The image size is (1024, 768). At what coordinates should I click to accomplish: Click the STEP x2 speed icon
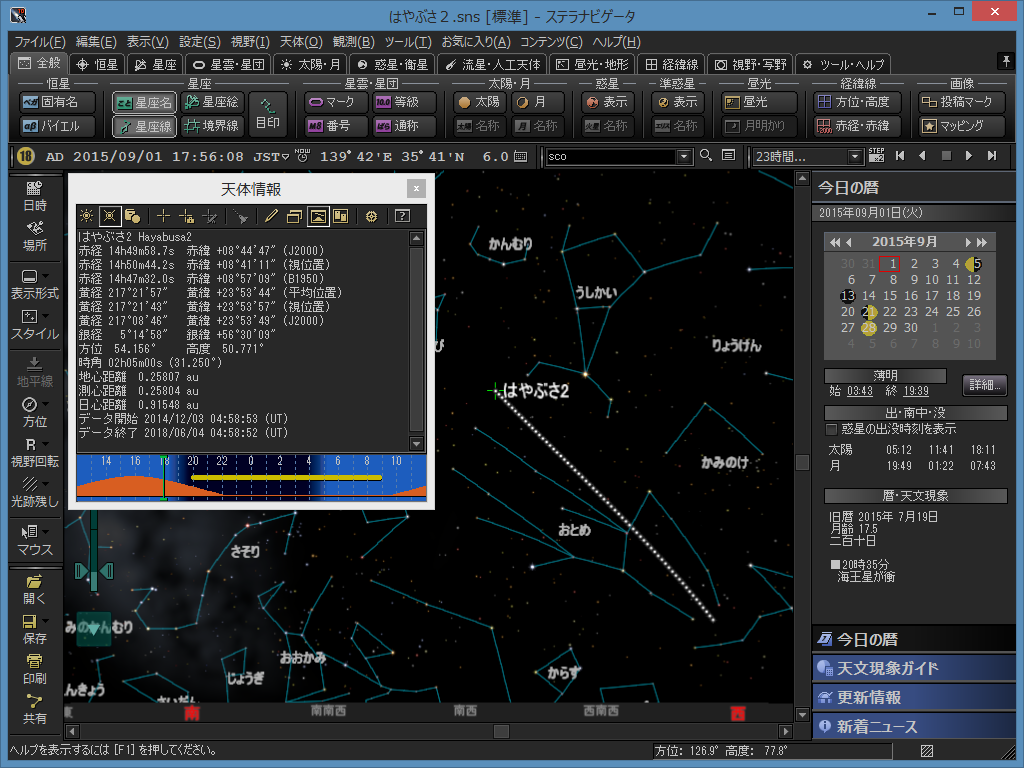876,155
